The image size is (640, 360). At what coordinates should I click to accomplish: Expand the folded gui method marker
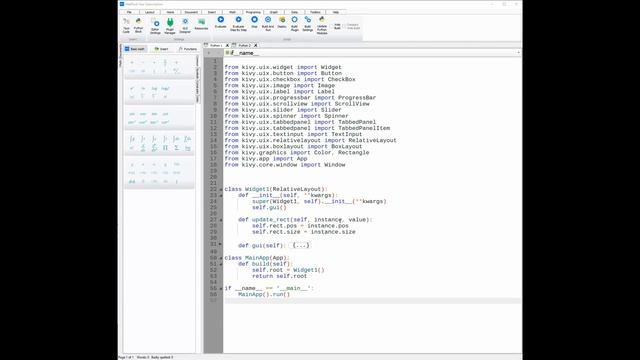[x=221, y=244]
